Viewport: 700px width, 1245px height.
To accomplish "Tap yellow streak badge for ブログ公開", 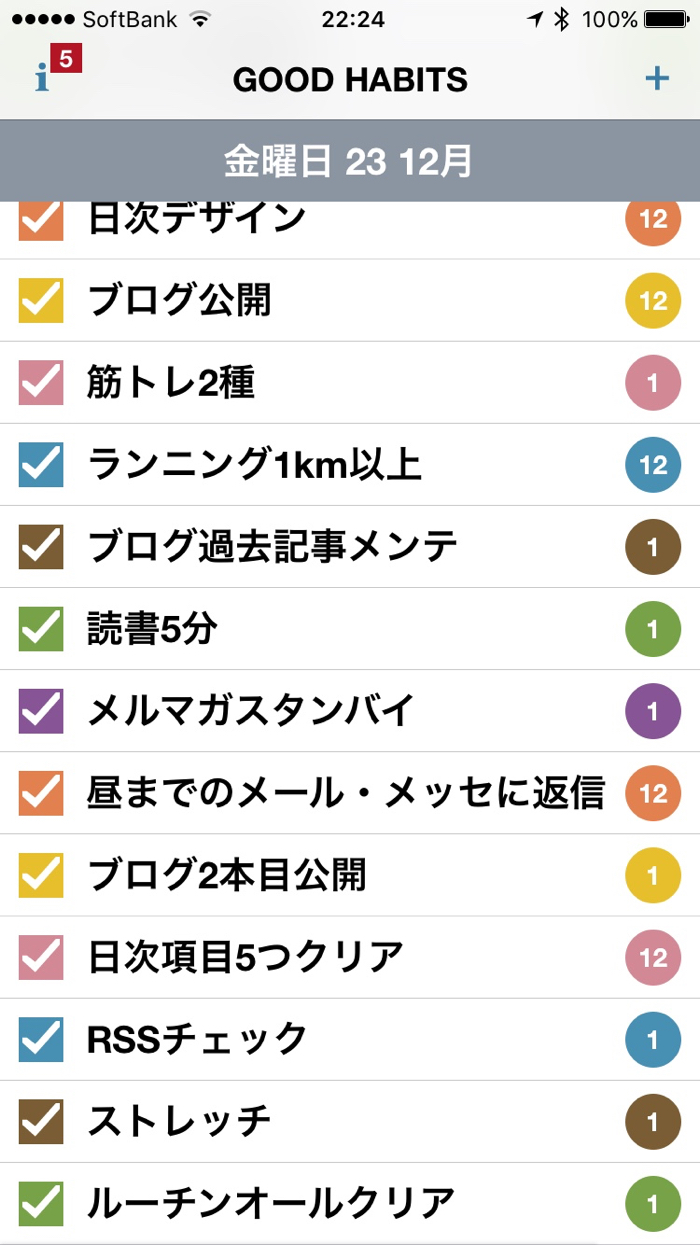I will coord(653,301).
